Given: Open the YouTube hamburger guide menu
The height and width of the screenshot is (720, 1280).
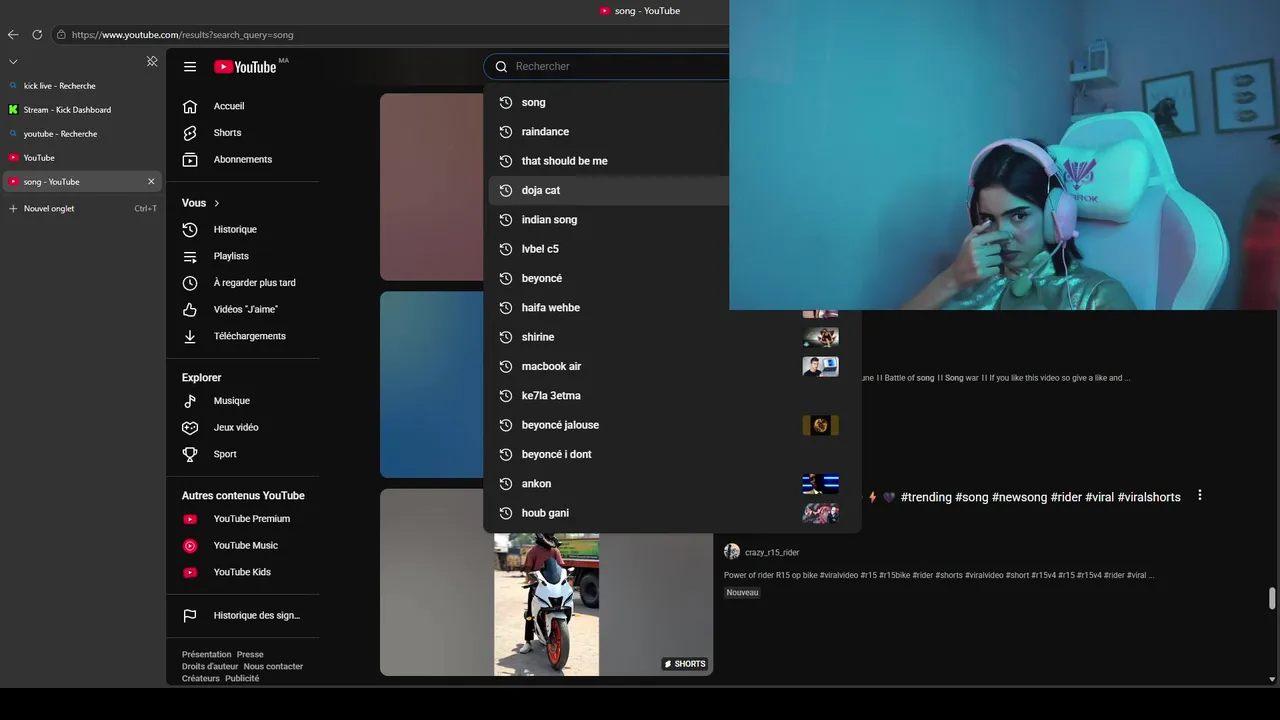Looking at the screenshot, I should (x=190, y=67).
